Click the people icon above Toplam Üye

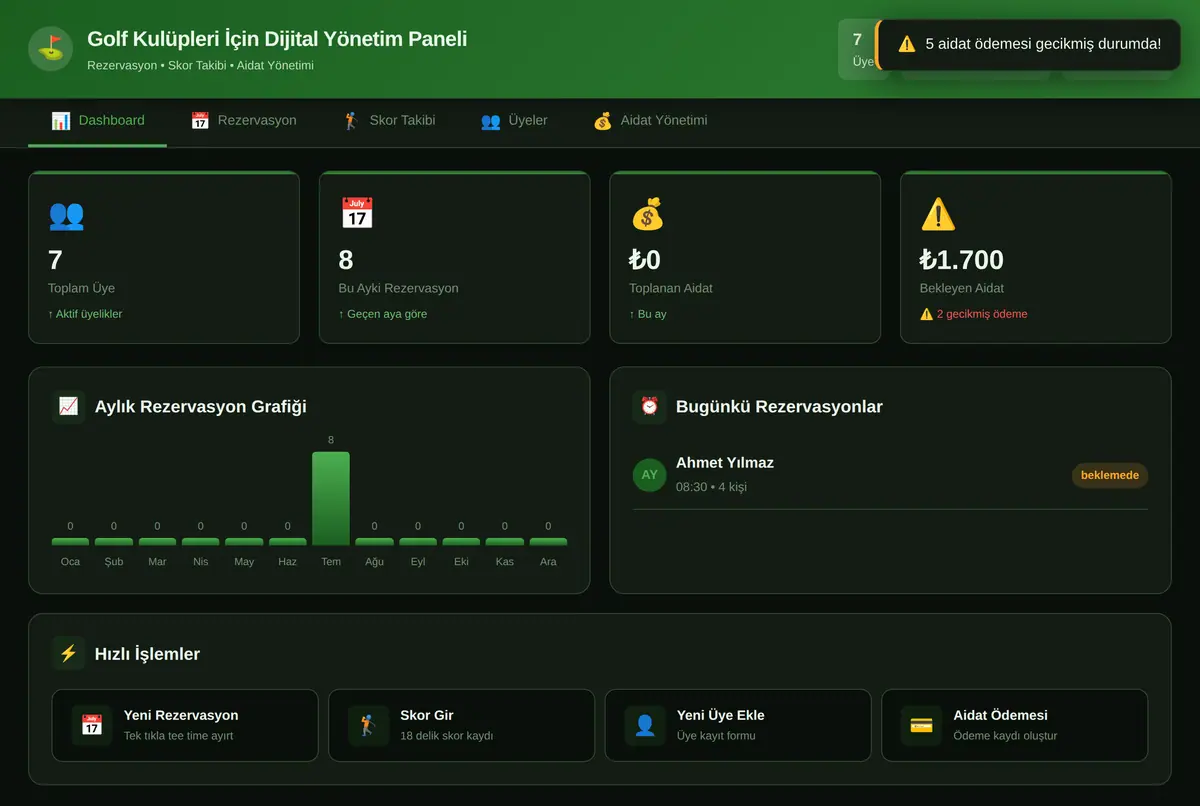point(66,214)
